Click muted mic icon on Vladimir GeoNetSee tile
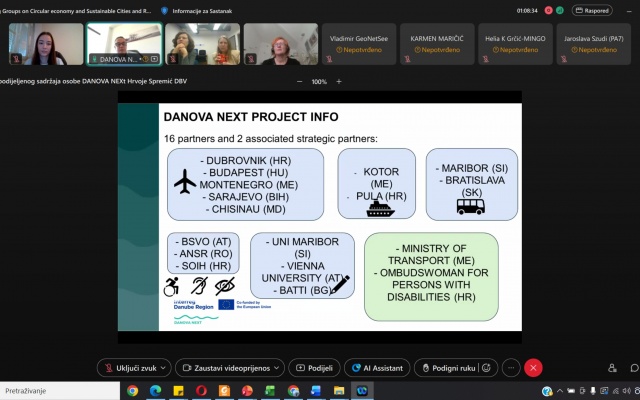 [x=329, y=59]
